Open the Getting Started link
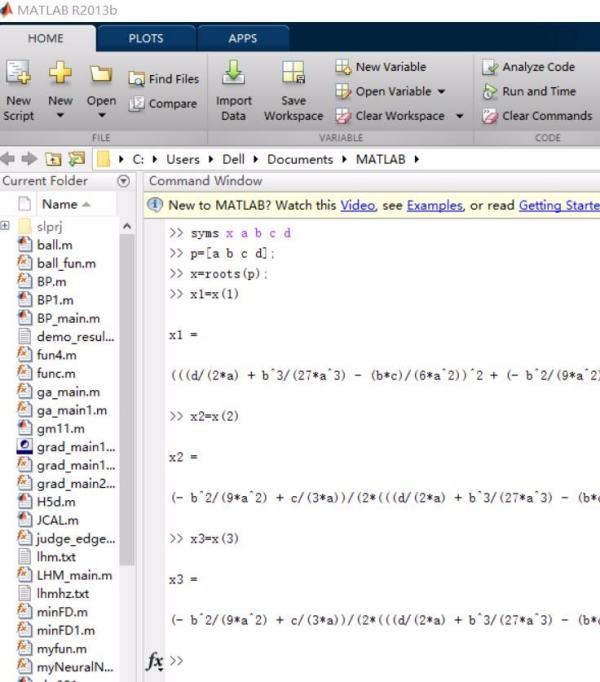Image resolution: width=600 pixels, height=682 pixels. tap(559, 205)
